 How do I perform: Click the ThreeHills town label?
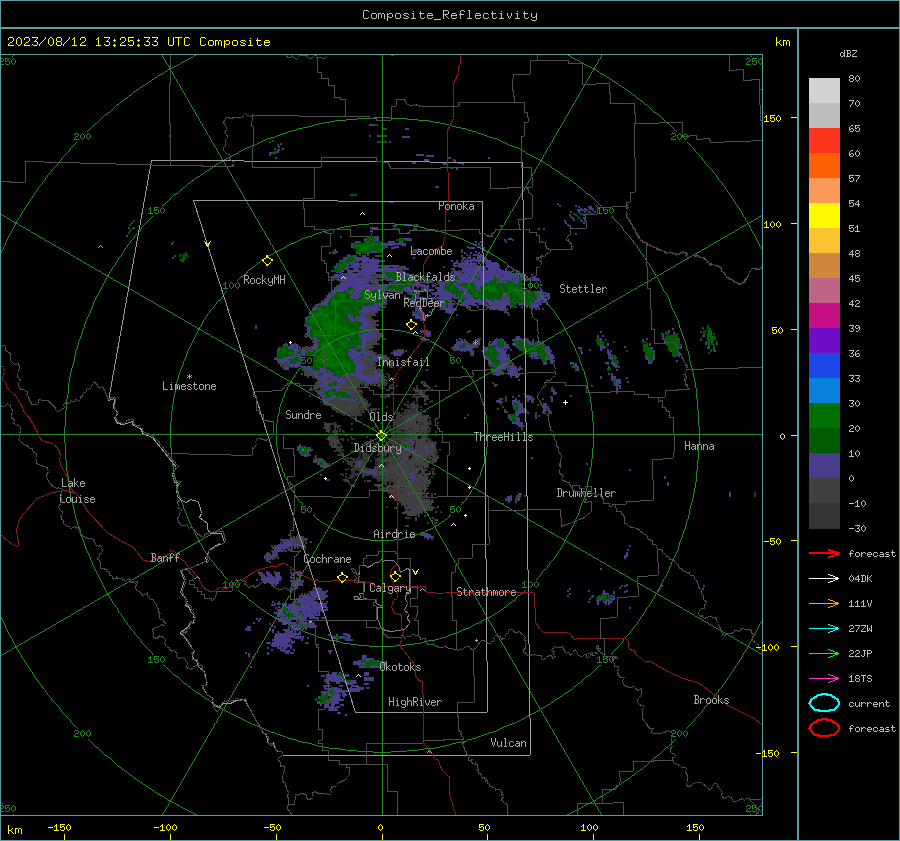pos(503,437)
